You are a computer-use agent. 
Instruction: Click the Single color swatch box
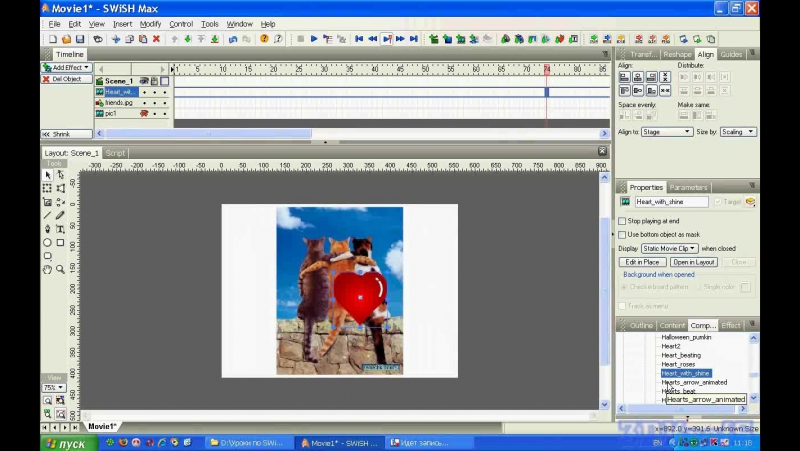[745, 287]
